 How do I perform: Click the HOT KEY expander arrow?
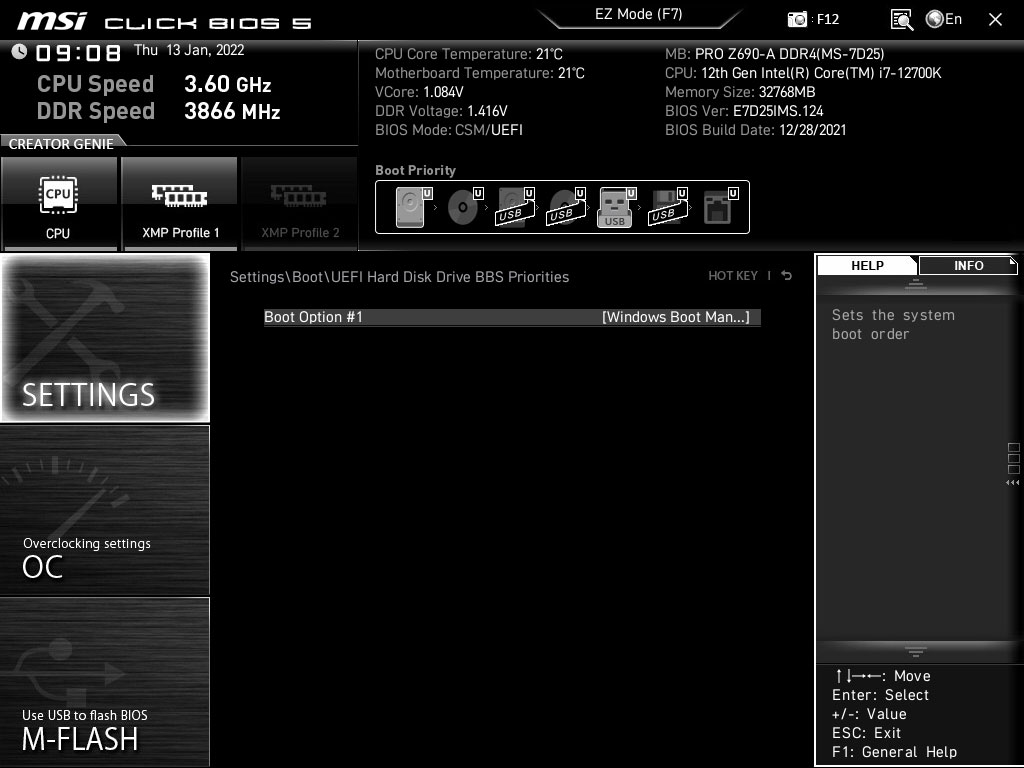pos(786,276)
